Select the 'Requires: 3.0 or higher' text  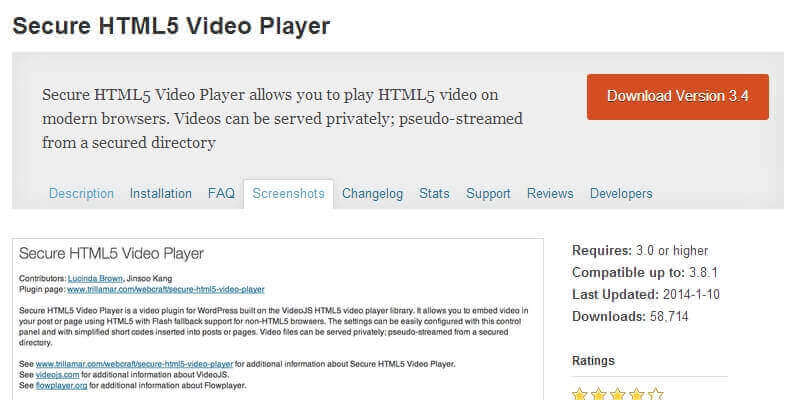[640, 251]
